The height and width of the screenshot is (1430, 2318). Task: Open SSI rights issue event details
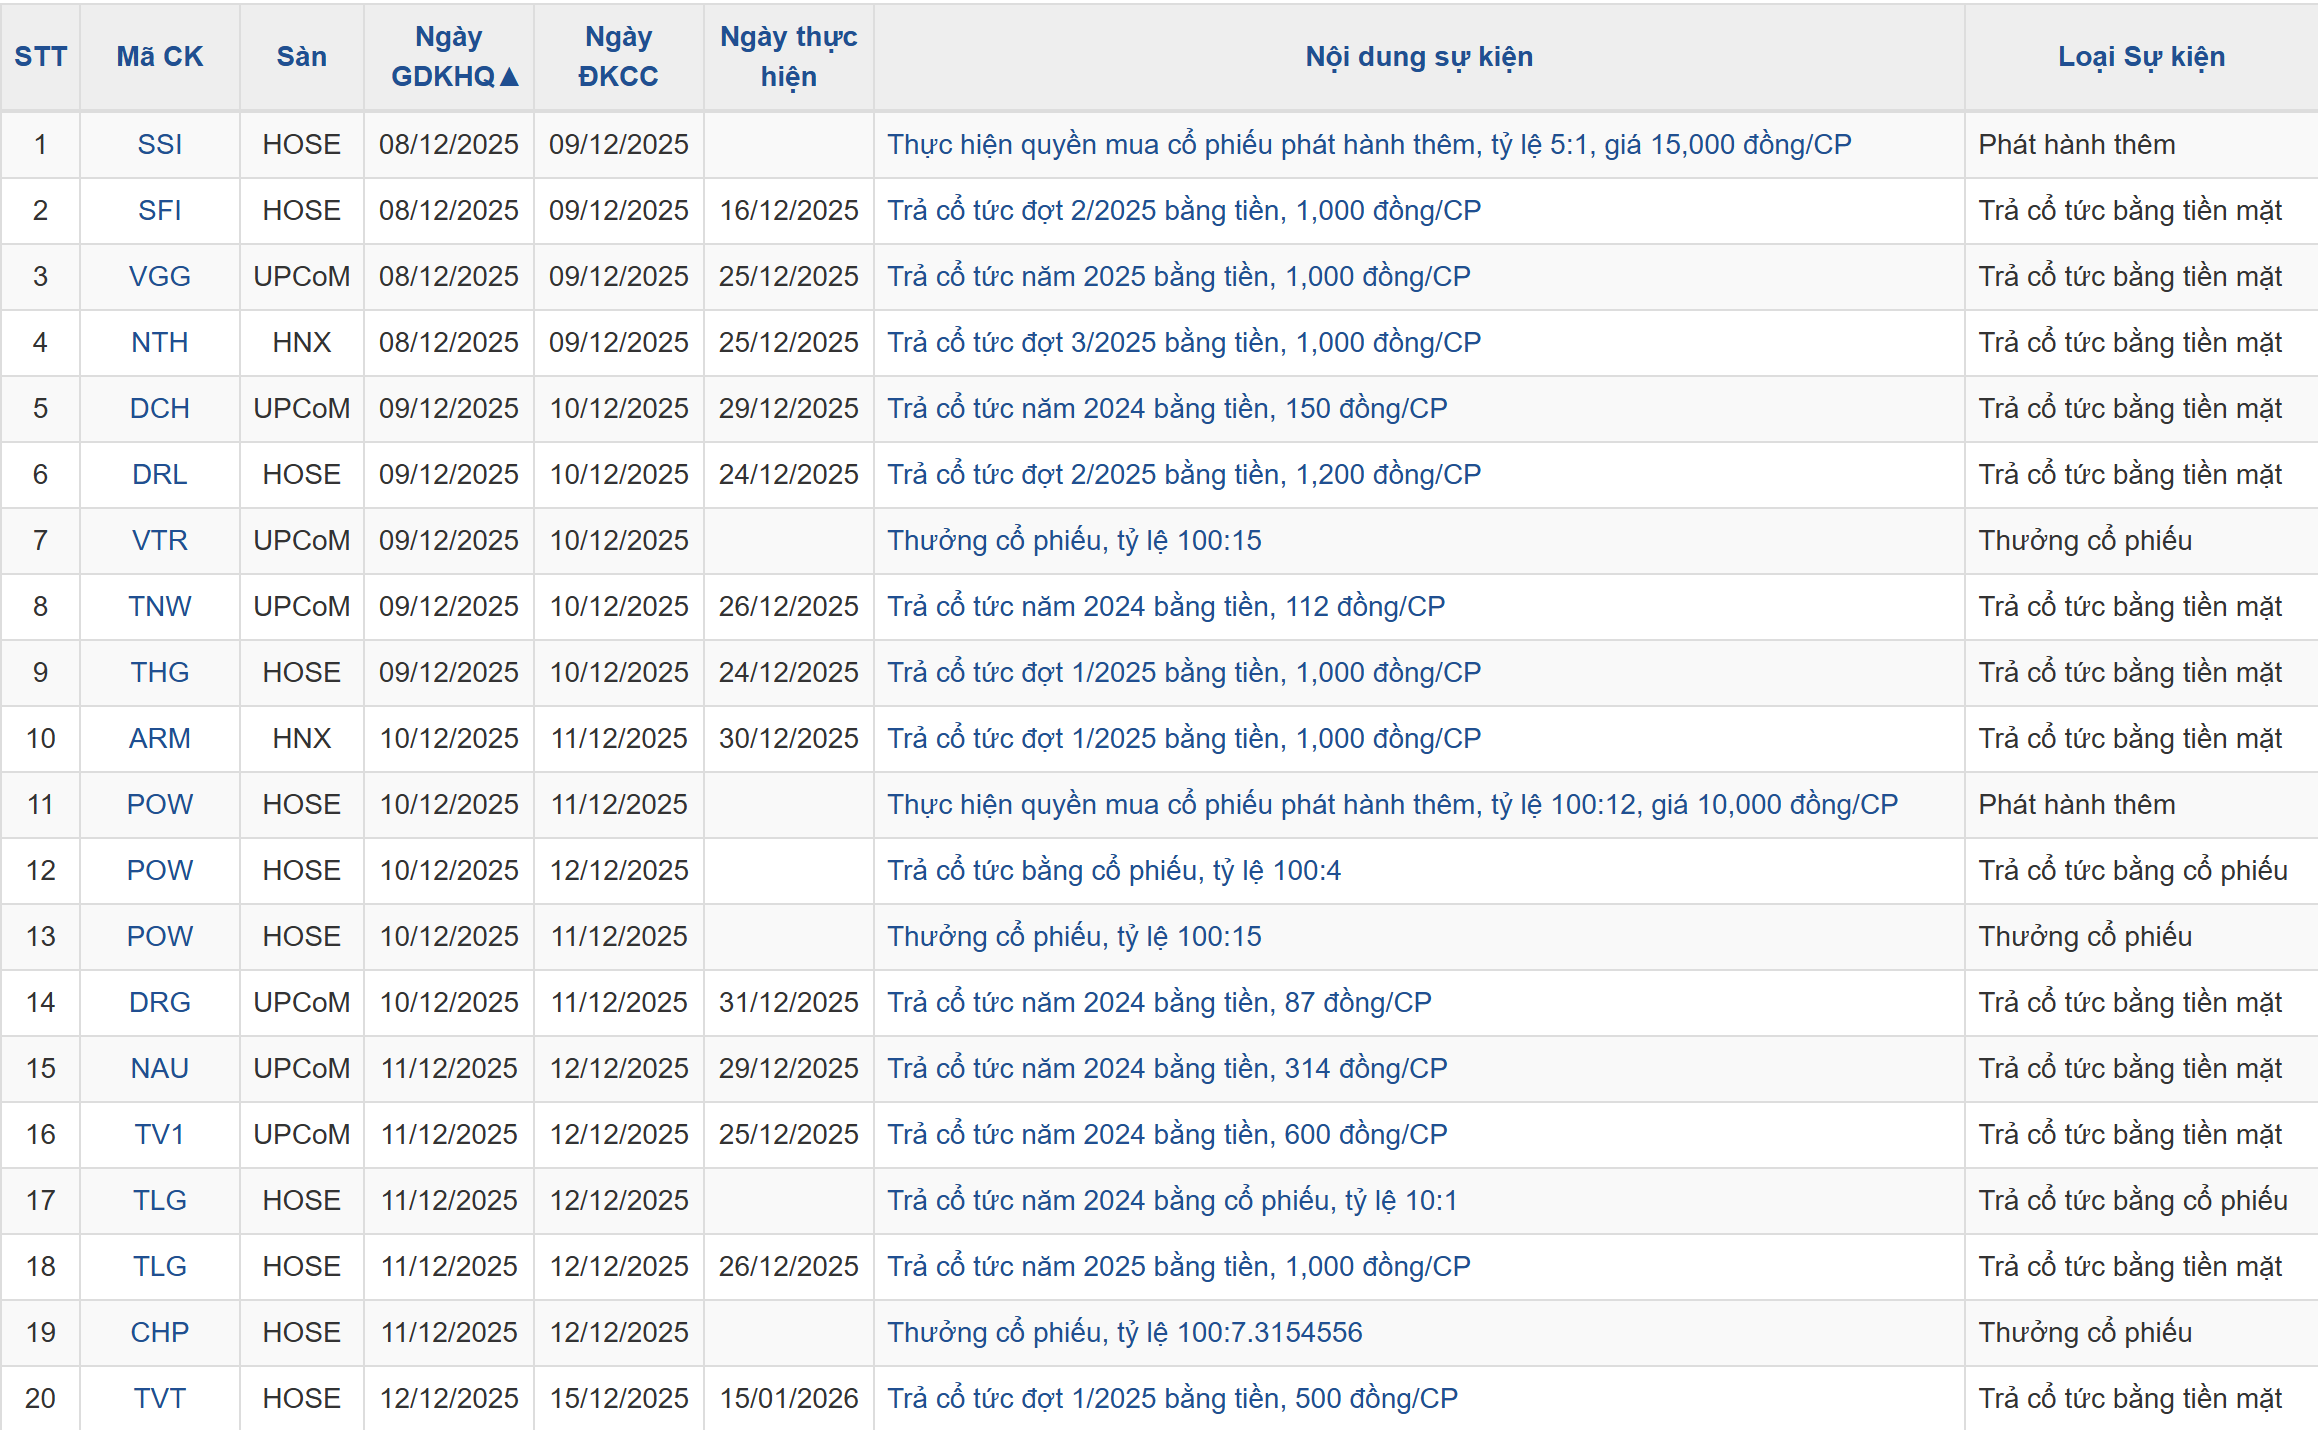click(x=1368, y=145)
